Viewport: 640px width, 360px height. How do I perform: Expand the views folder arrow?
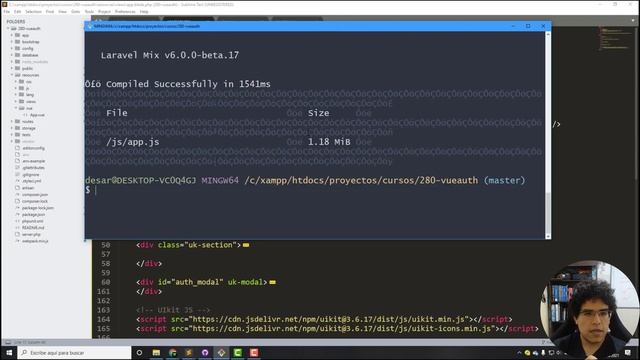(x=16, y=101)
